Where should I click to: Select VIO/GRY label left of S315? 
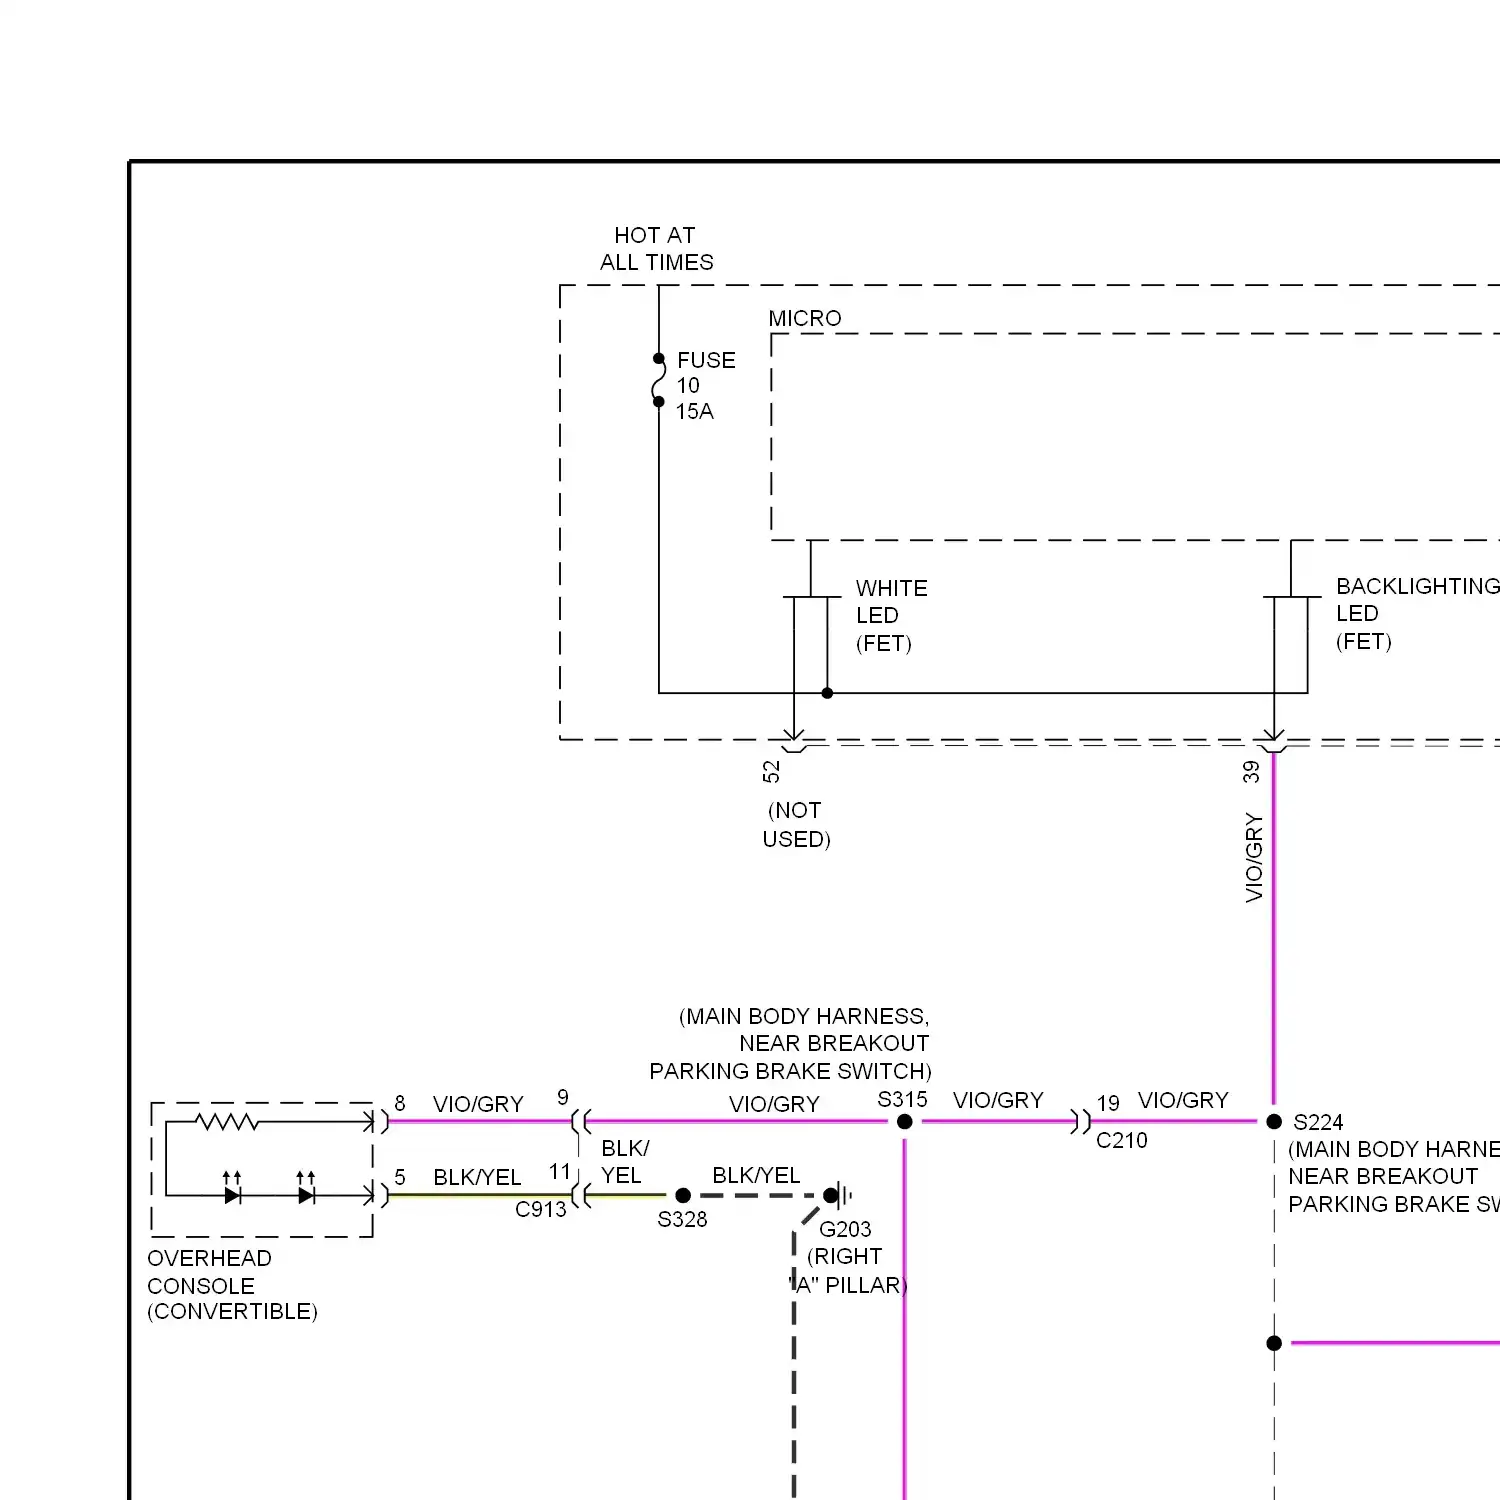(774, 1104)
